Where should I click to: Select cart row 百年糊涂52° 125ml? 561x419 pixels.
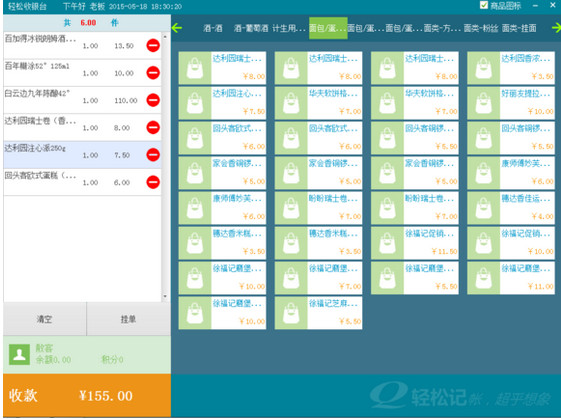coord(82,73)
